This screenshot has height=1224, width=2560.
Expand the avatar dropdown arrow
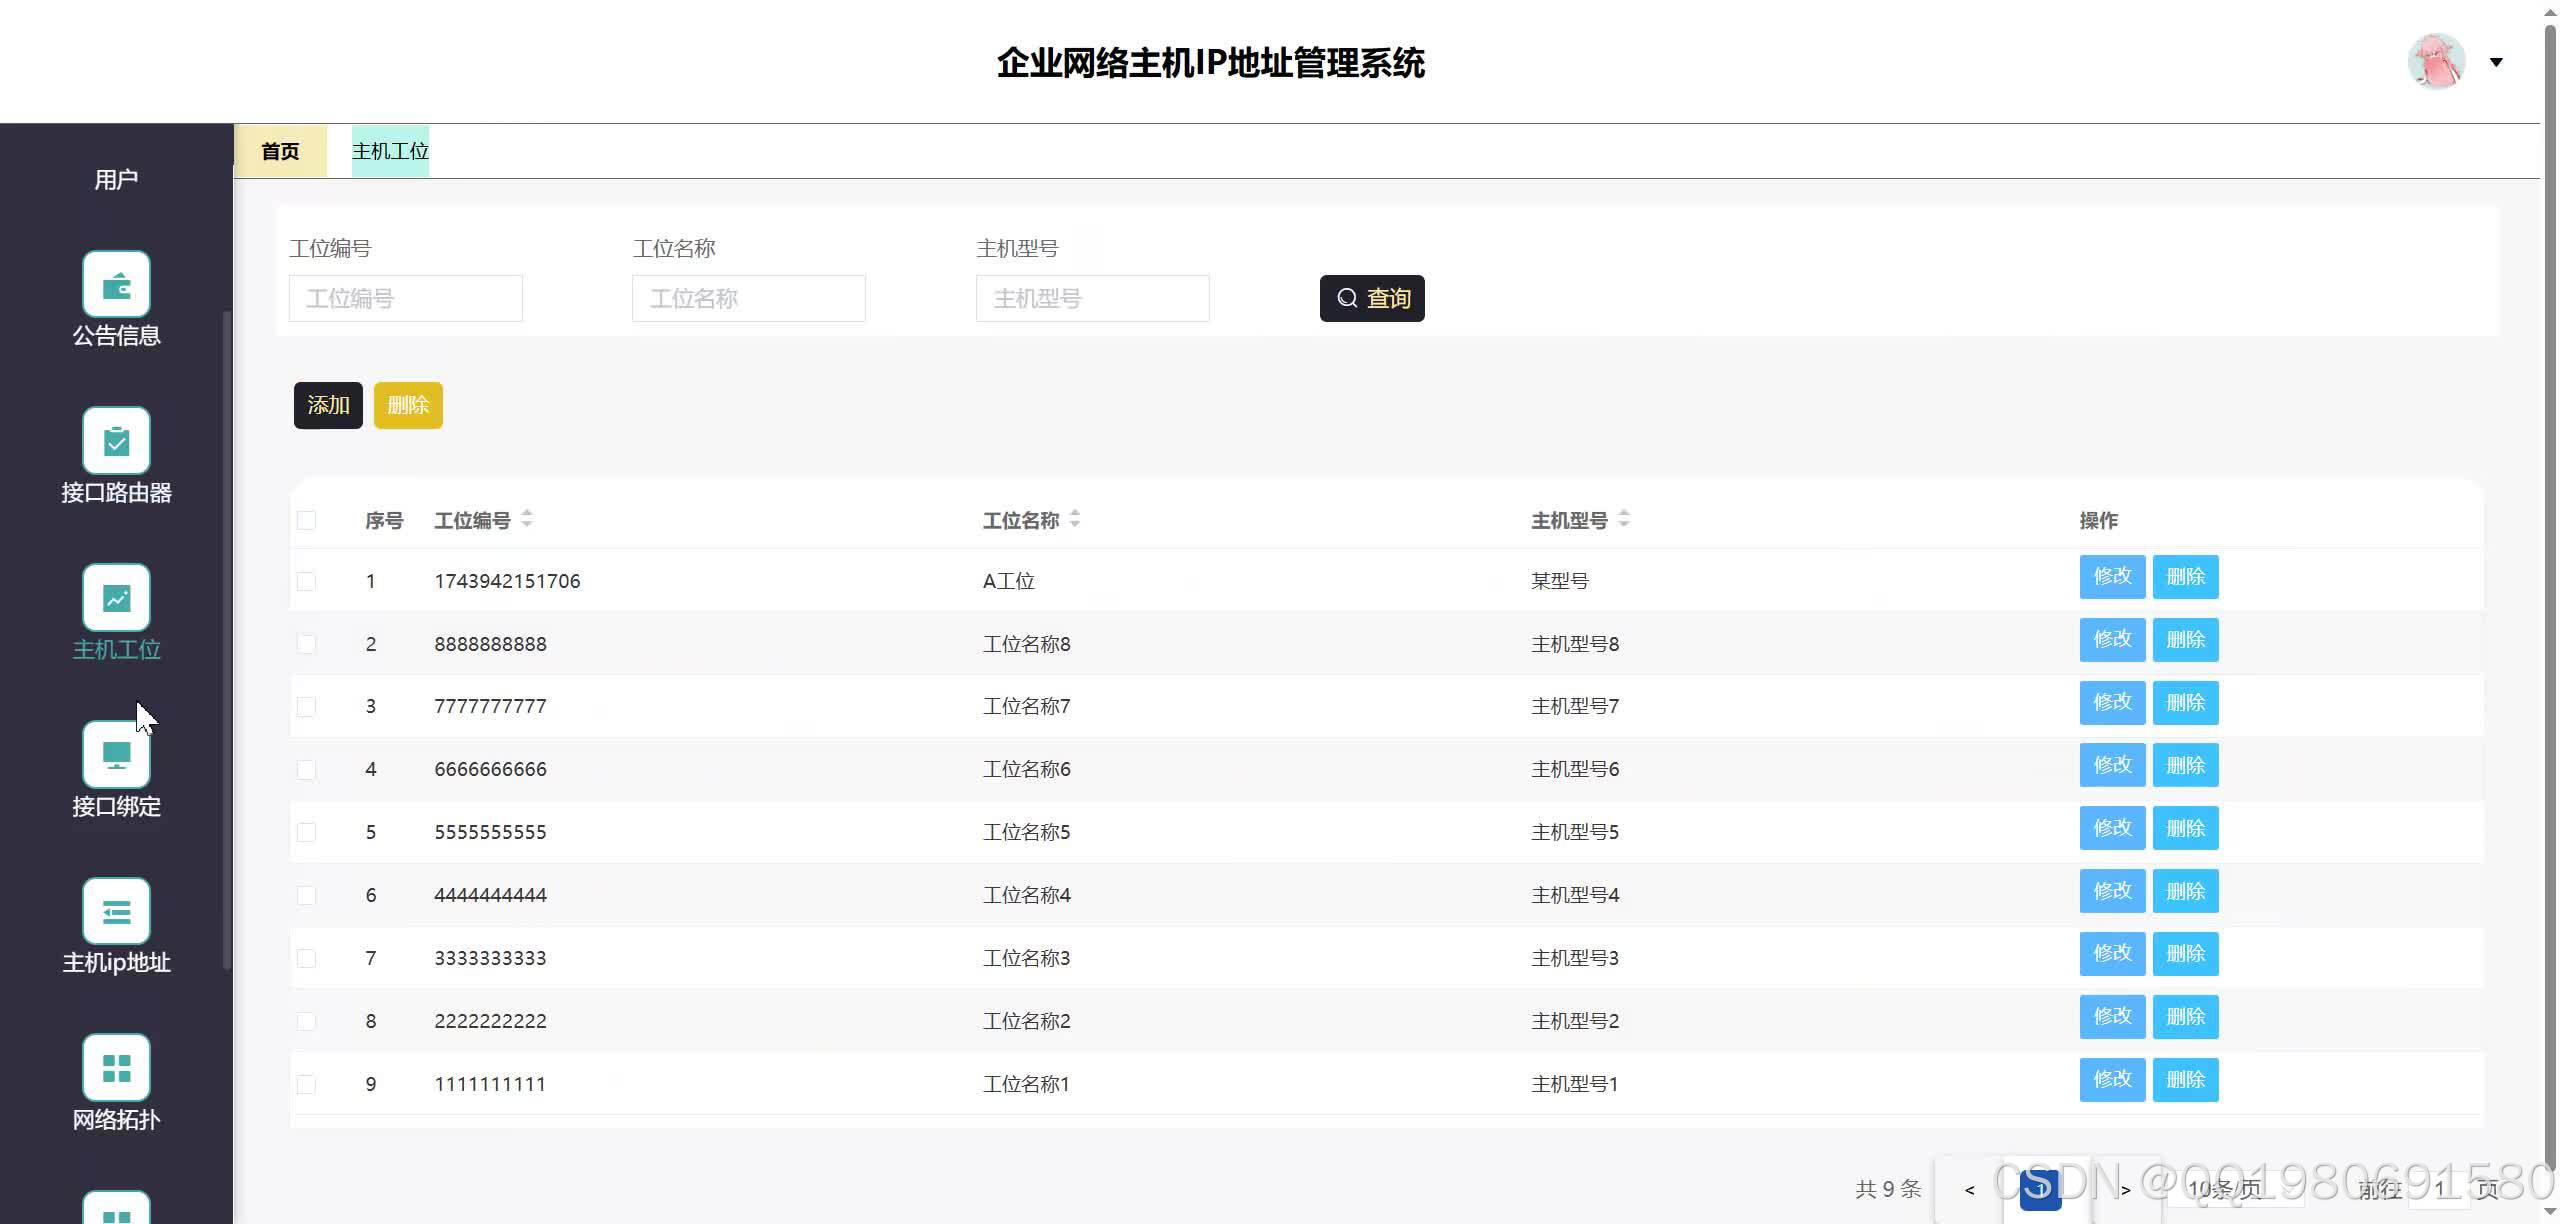point(2496,62)
